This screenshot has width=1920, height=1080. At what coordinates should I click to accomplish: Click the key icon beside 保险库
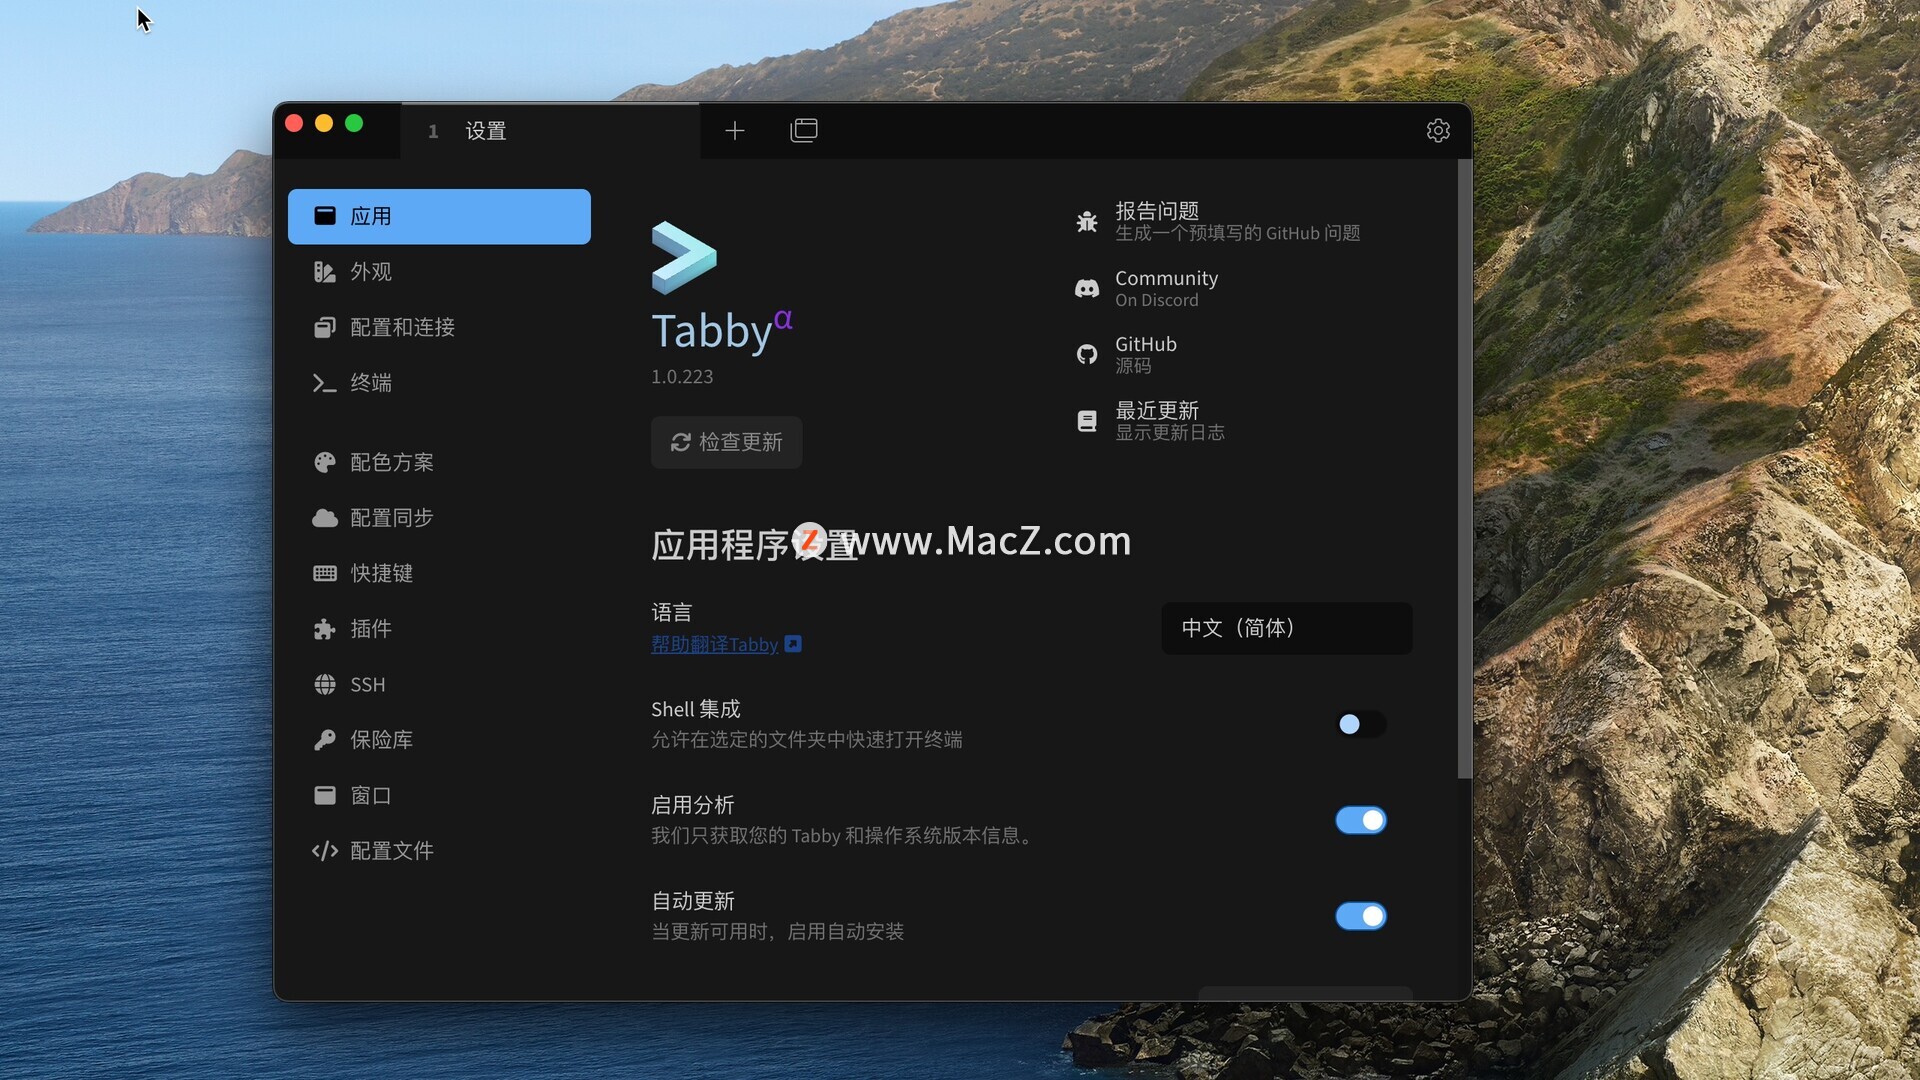click(x=325, y=740)
